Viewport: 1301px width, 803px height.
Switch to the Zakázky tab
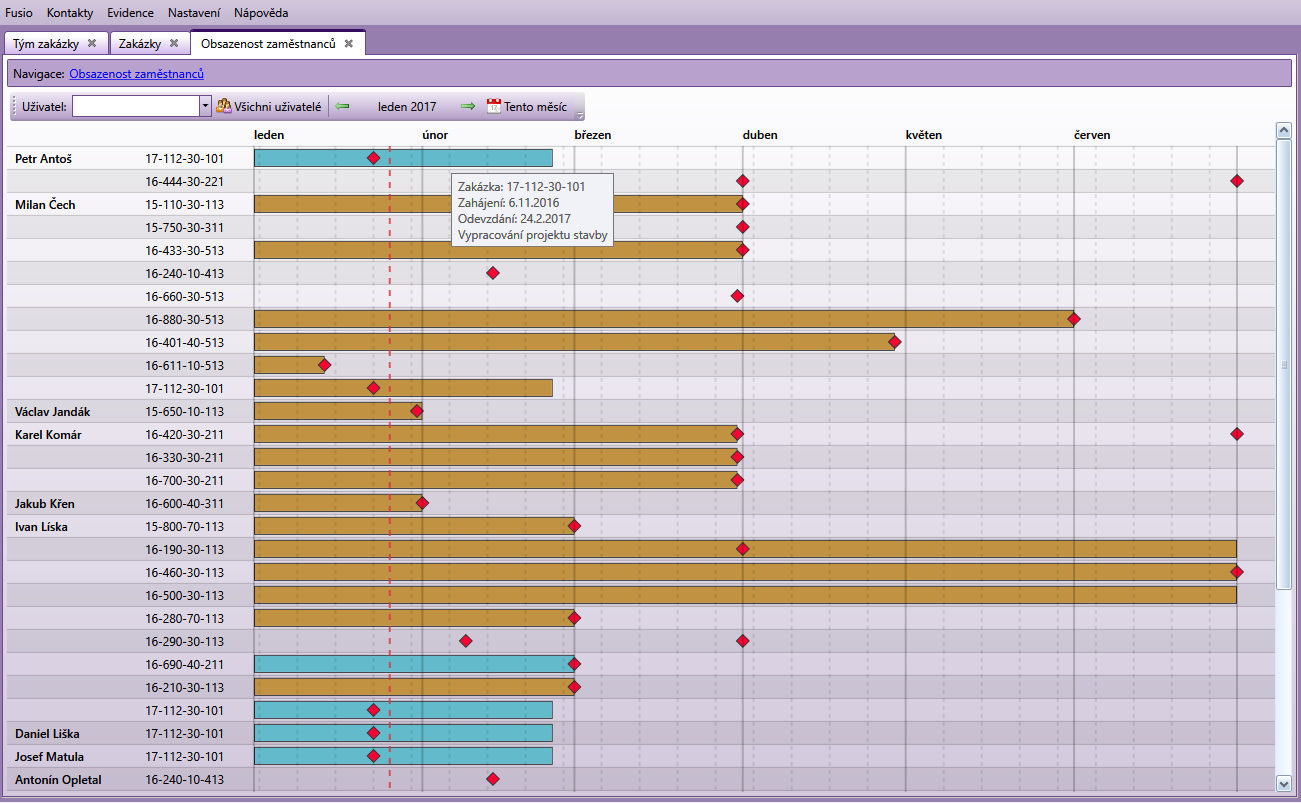pyautogui.click(x=139, y=43)
